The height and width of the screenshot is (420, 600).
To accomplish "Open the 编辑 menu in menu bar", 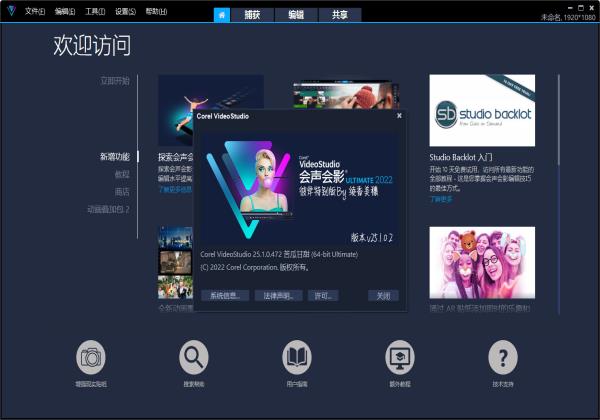I will pos(65,11).
